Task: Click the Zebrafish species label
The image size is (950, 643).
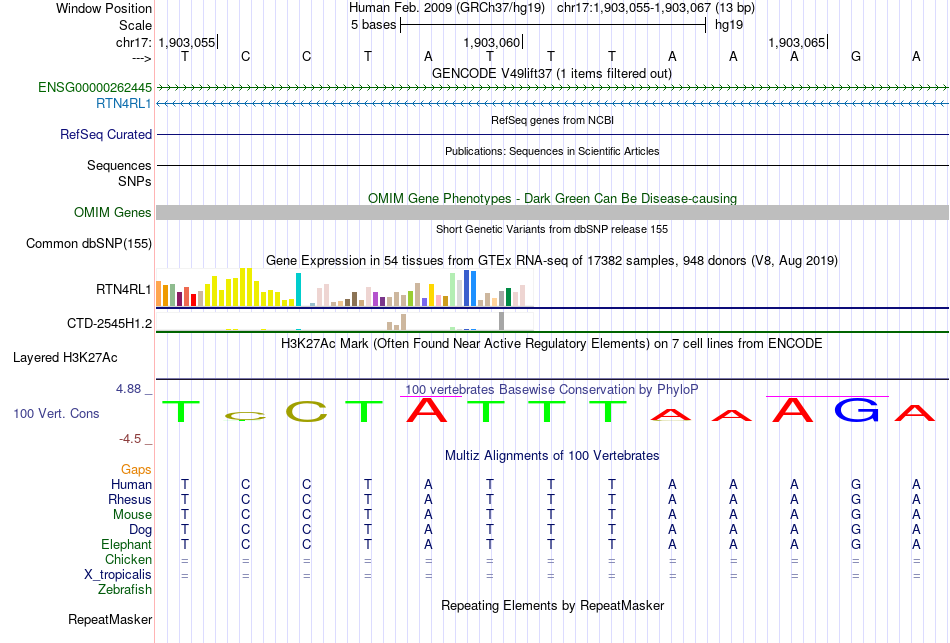Action: click(125, 590)
